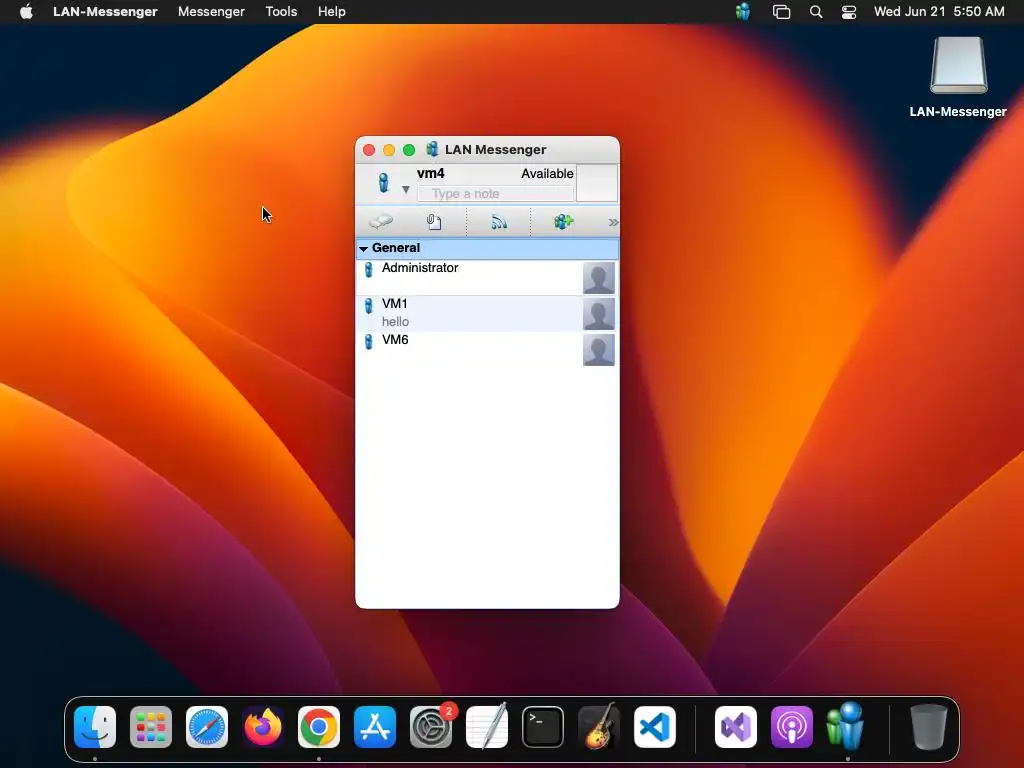Open Google Chrome from the Dock
The height and width of the screenshot is (768, 1024).
pyautogui.click(x=319, y=727)
